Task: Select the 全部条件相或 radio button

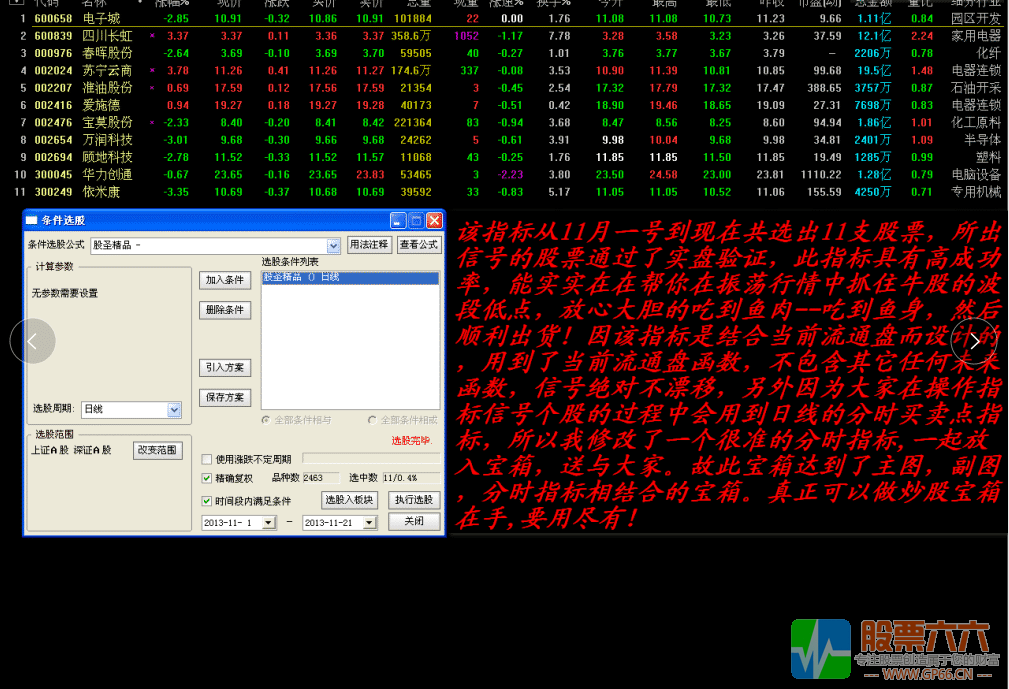Action: [x=372, y=420]
